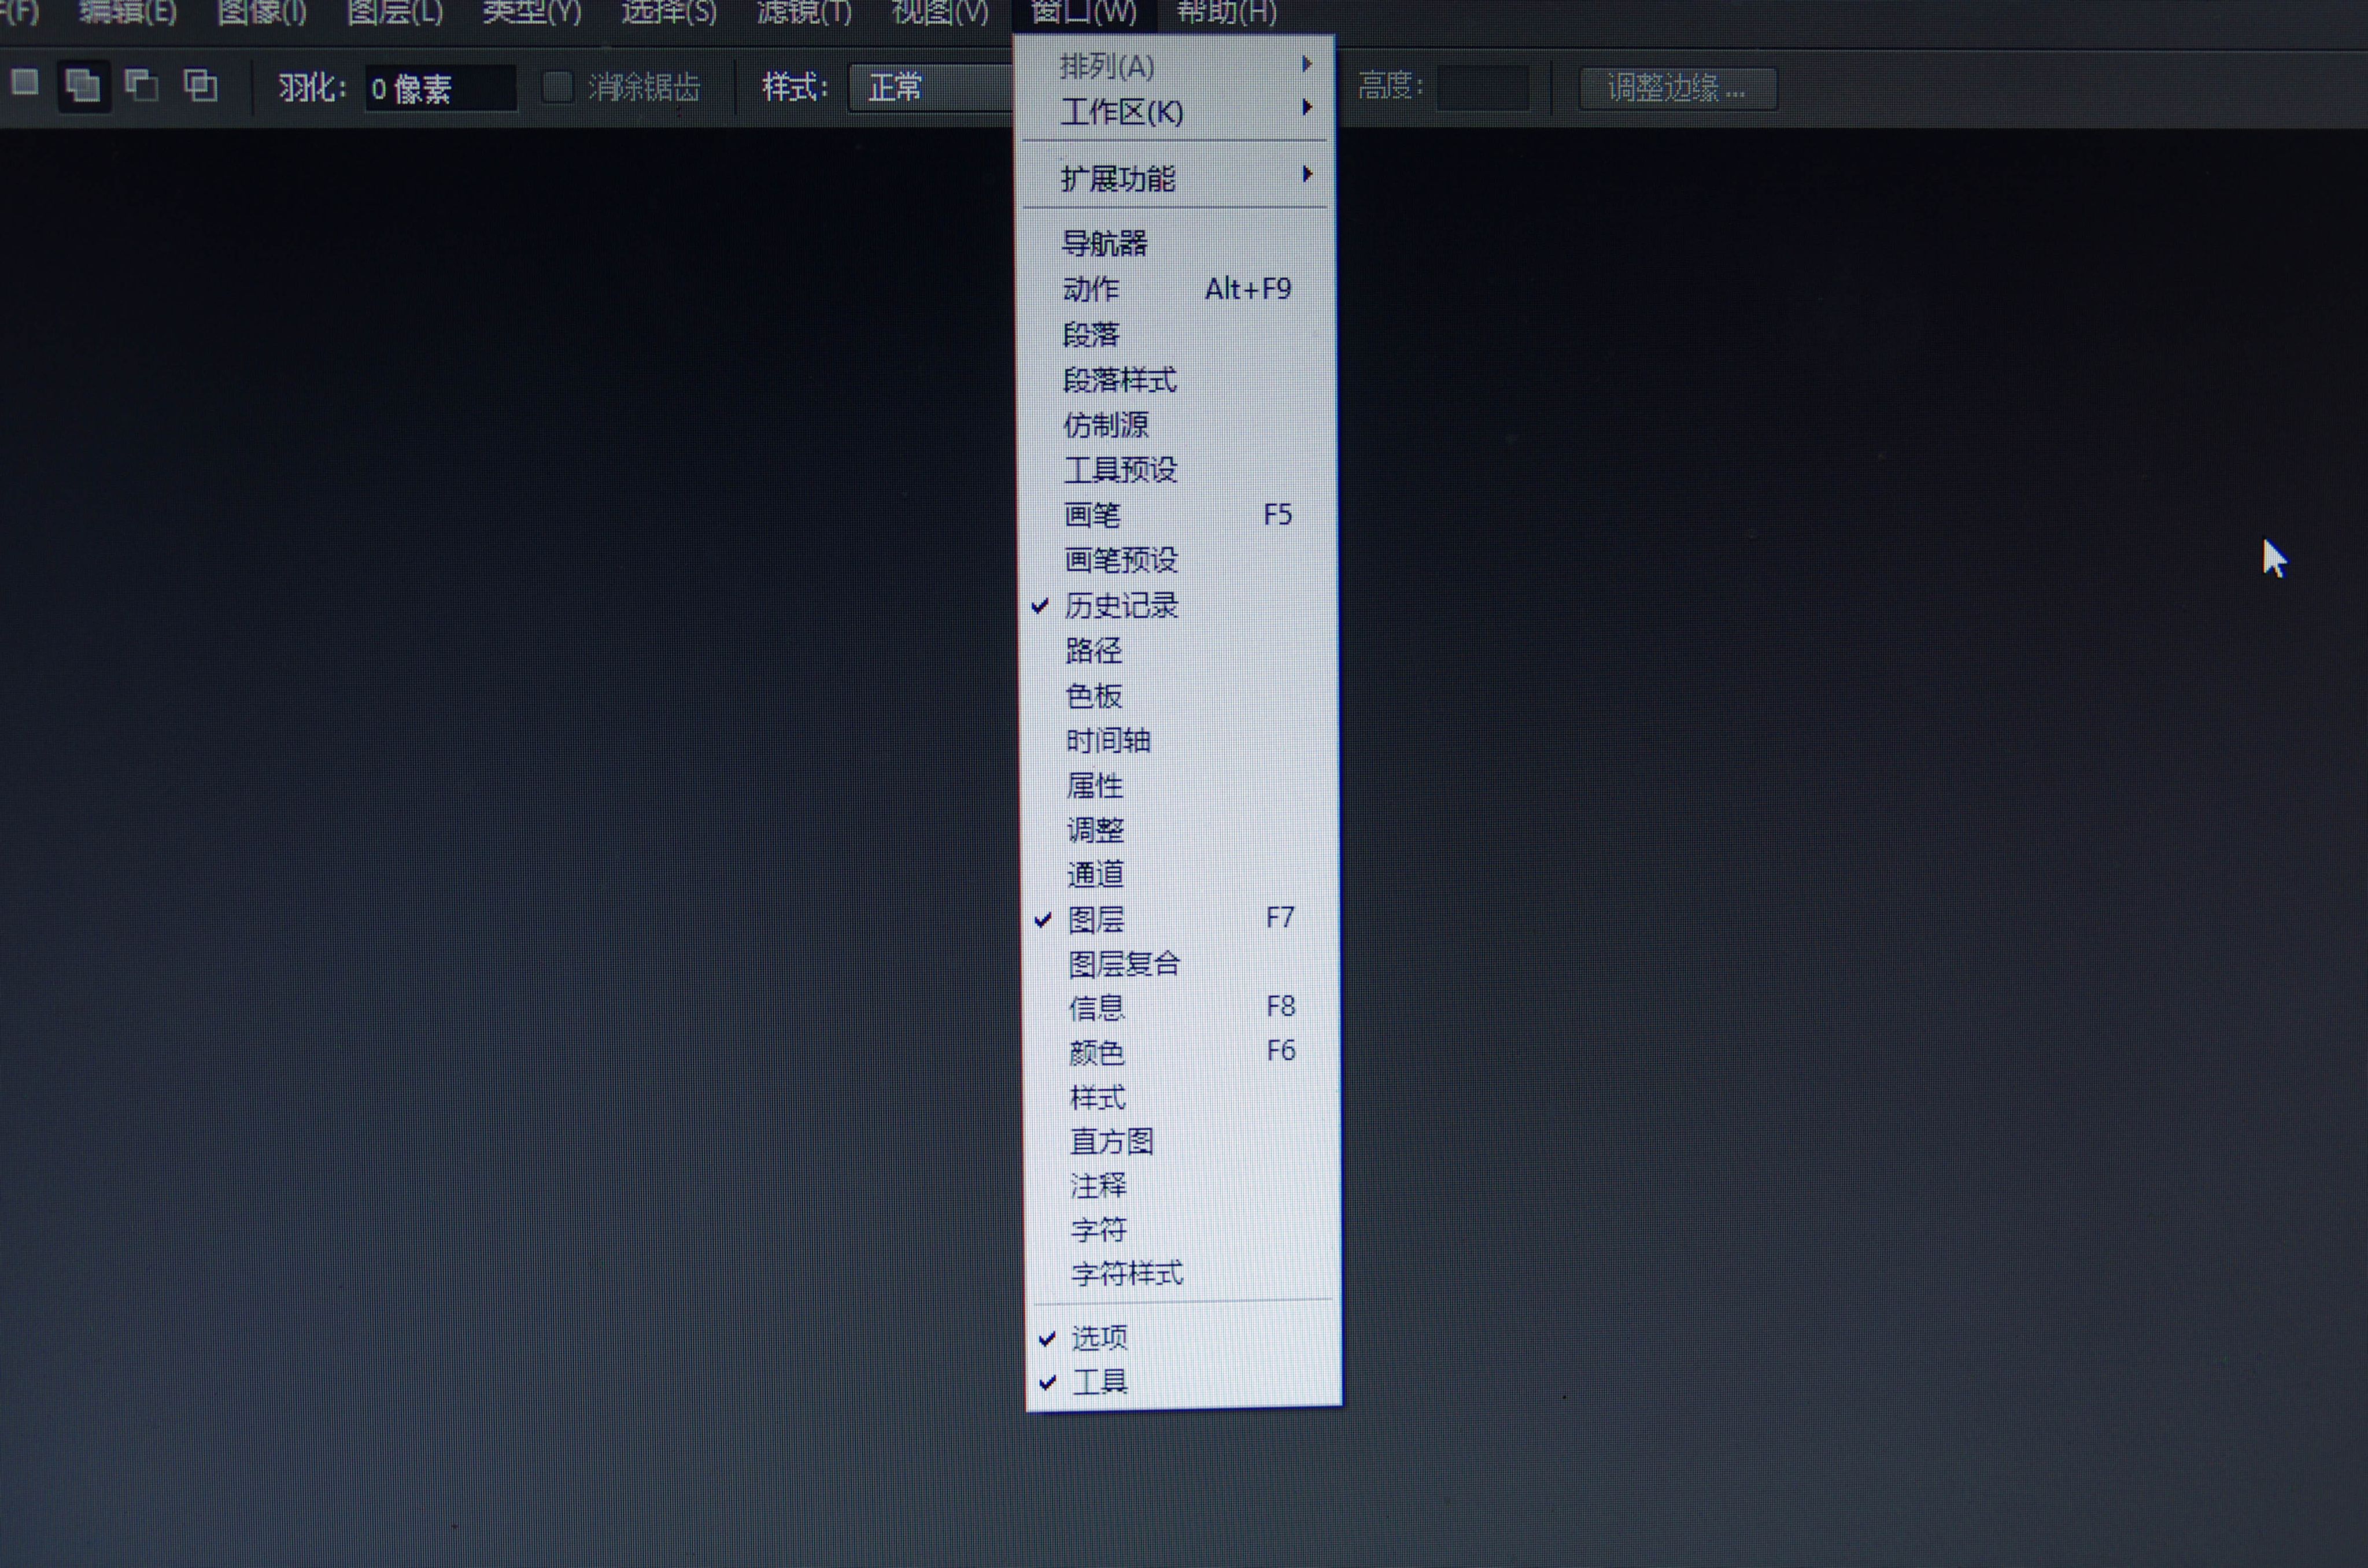
Task: Show the 色板 panel
Action: coord(1178,695)
